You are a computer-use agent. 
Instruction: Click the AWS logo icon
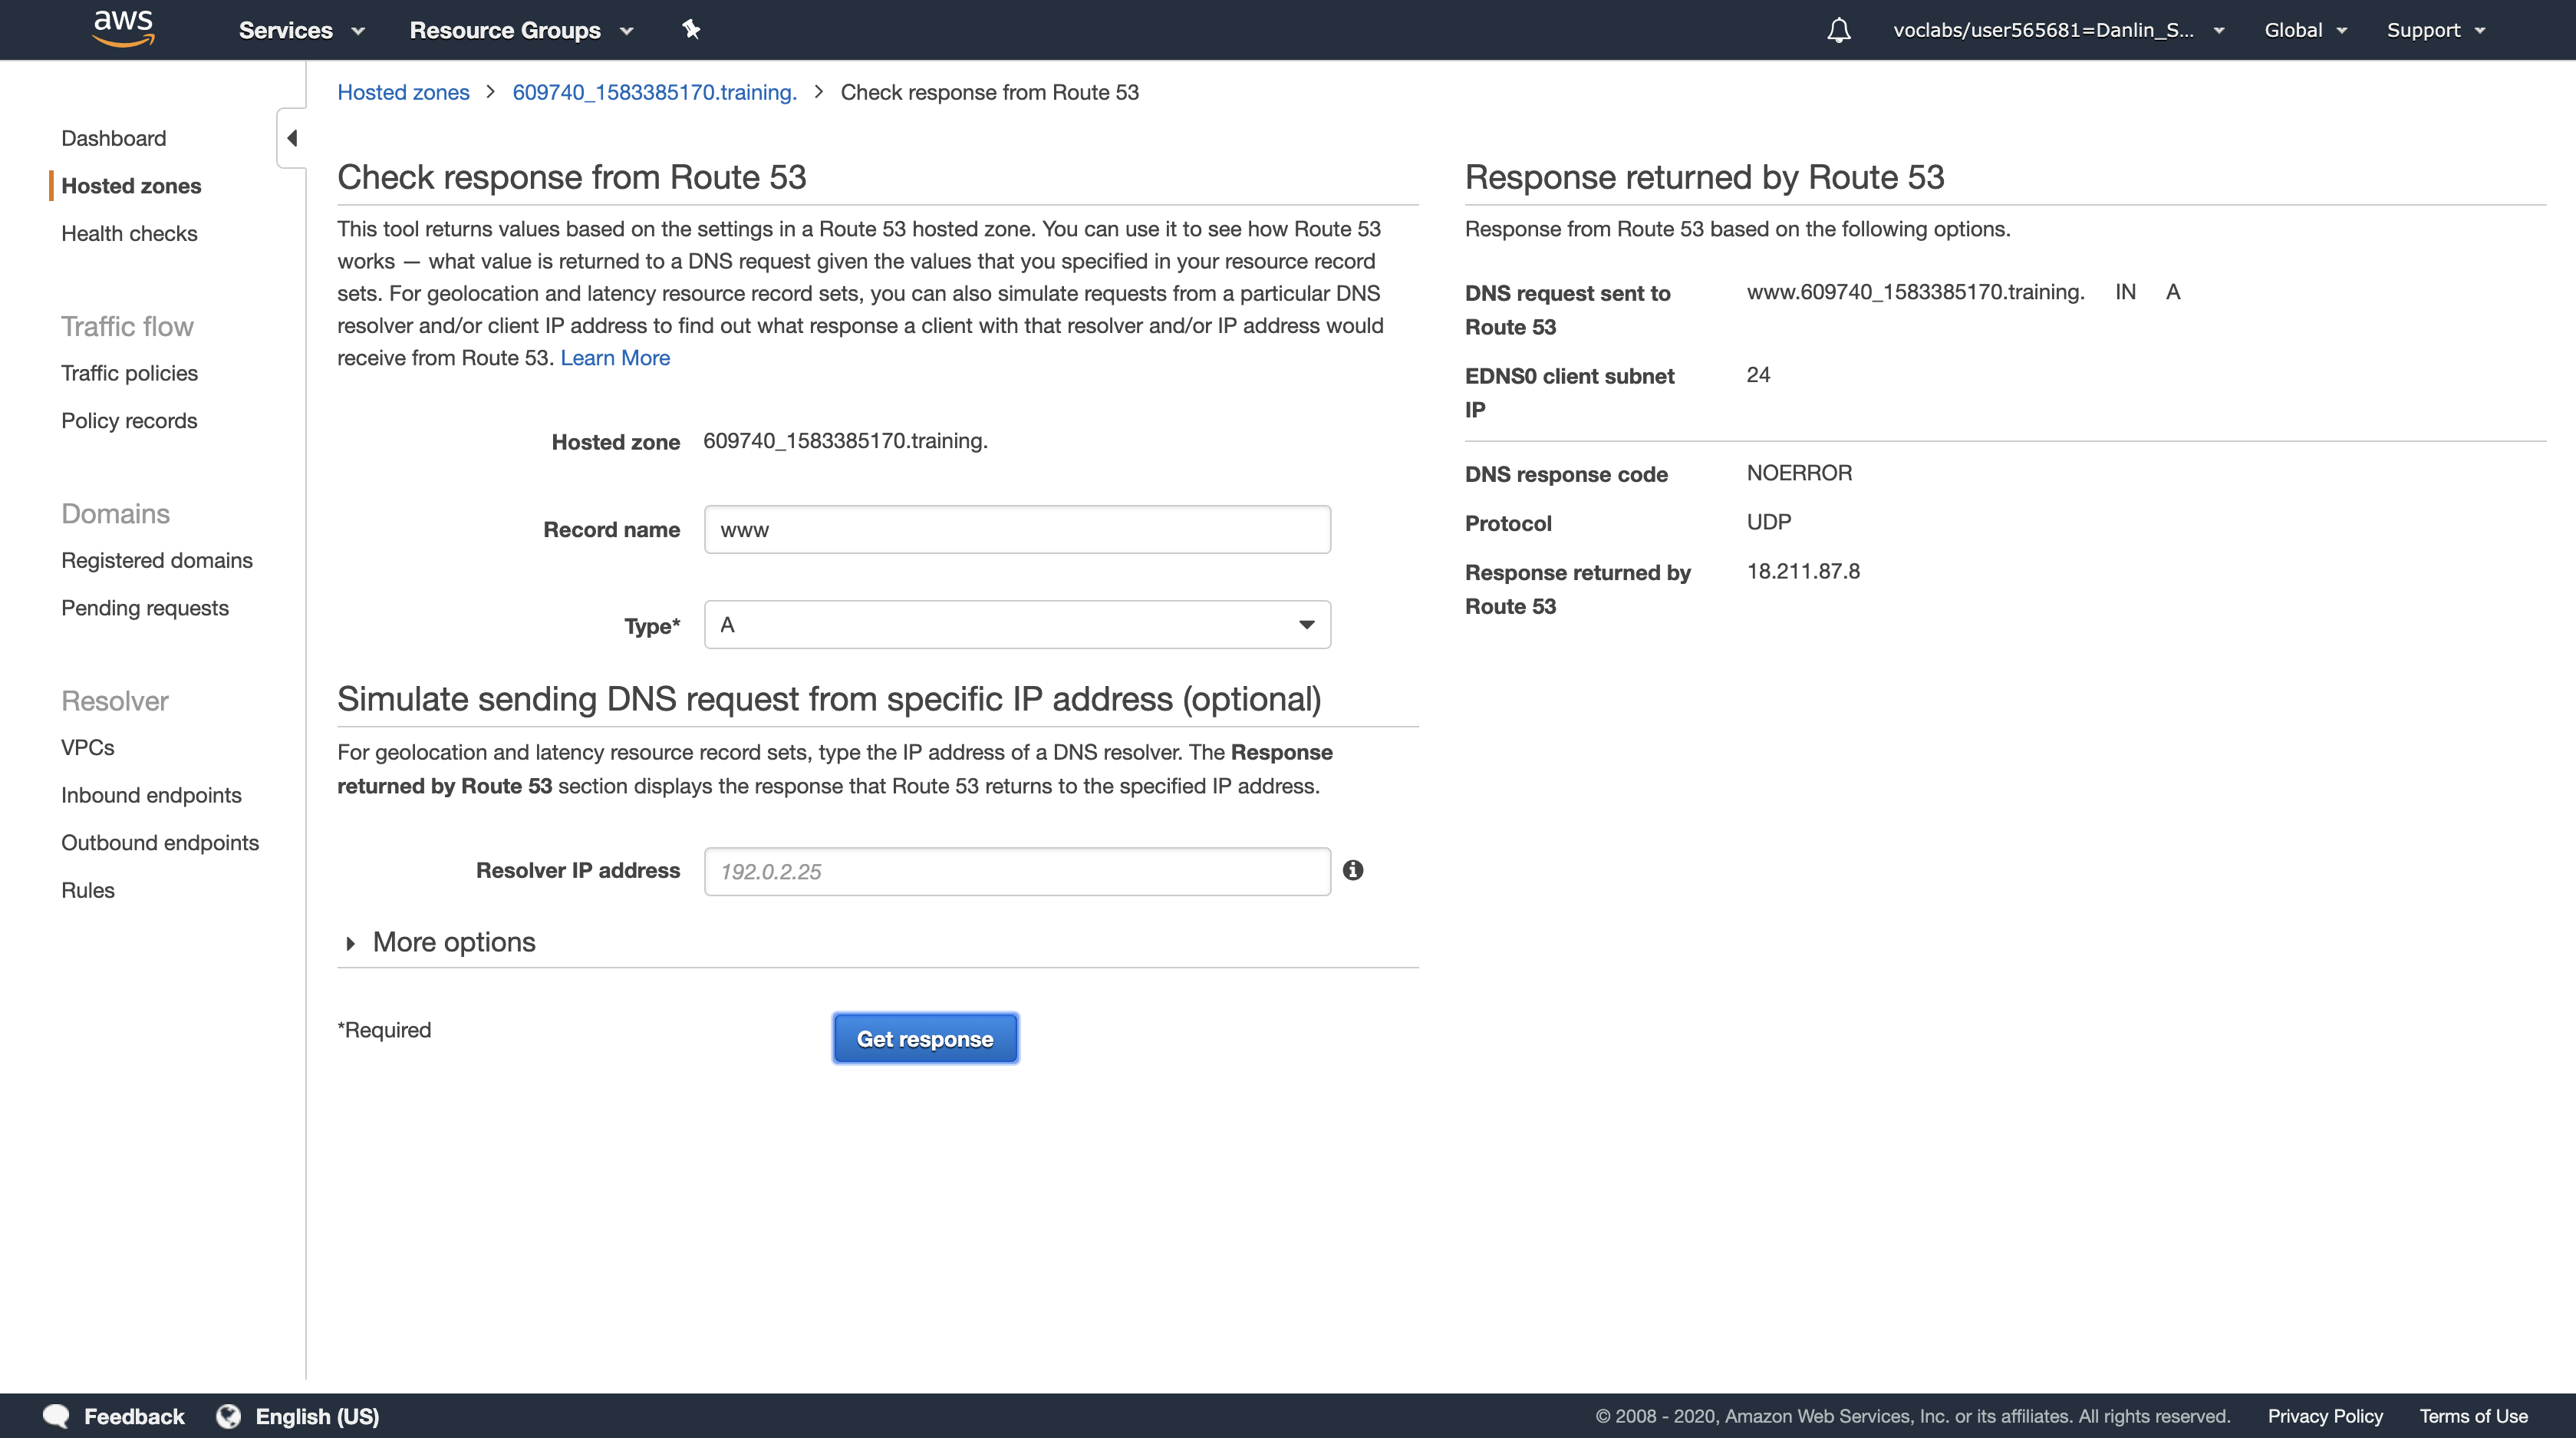click(x=123, y=28)
